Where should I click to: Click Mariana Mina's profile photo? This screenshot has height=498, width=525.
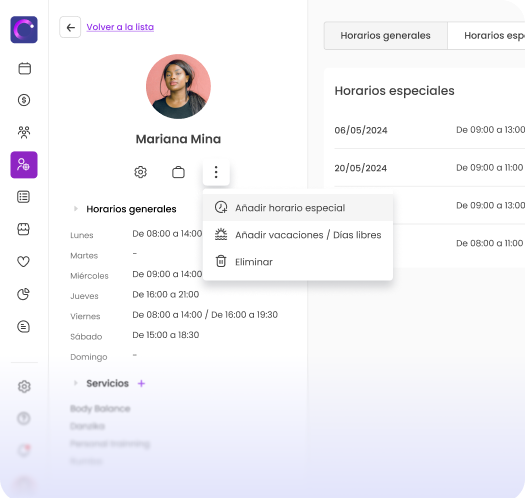(178, 87)
